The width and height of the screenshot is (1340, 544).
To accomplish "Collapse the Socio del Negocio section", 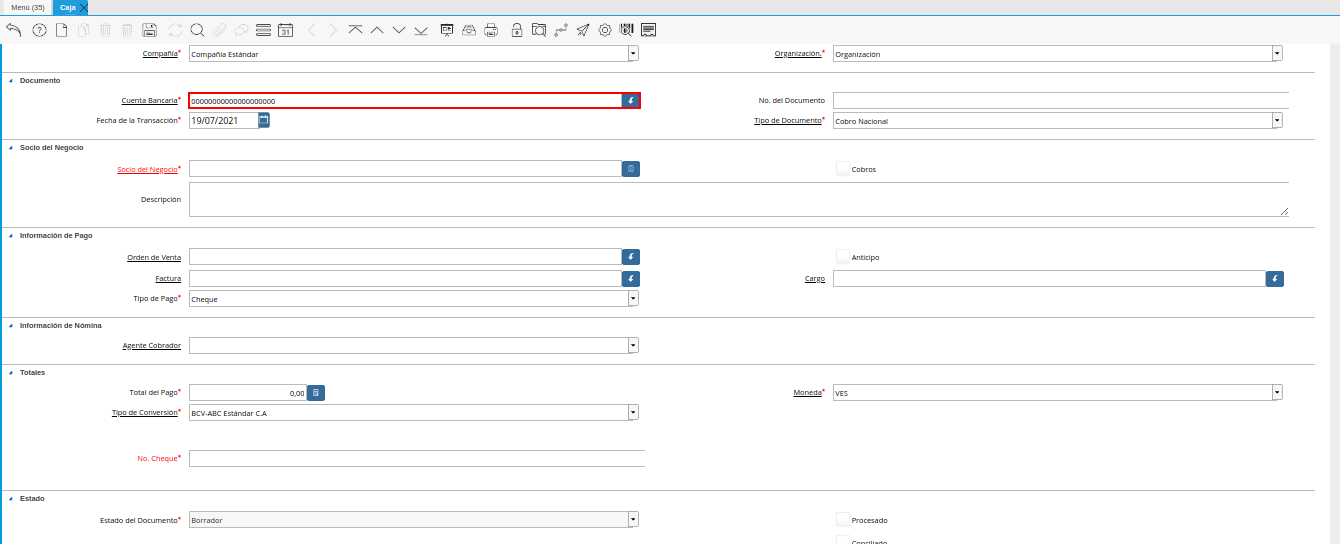I will (x=11, y=147).
